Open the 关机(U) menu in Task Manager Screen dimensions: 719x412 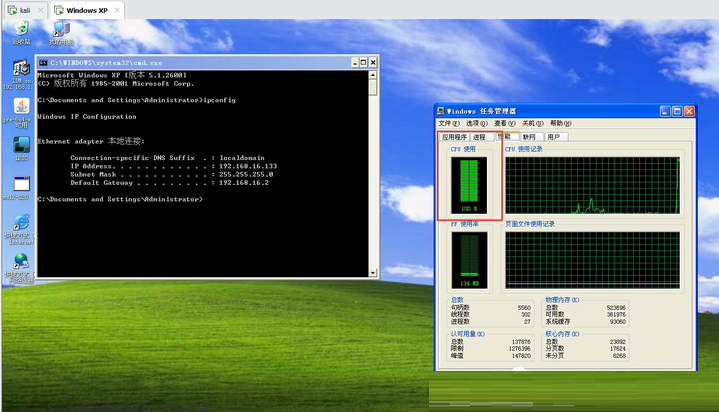tap(532, 123)
